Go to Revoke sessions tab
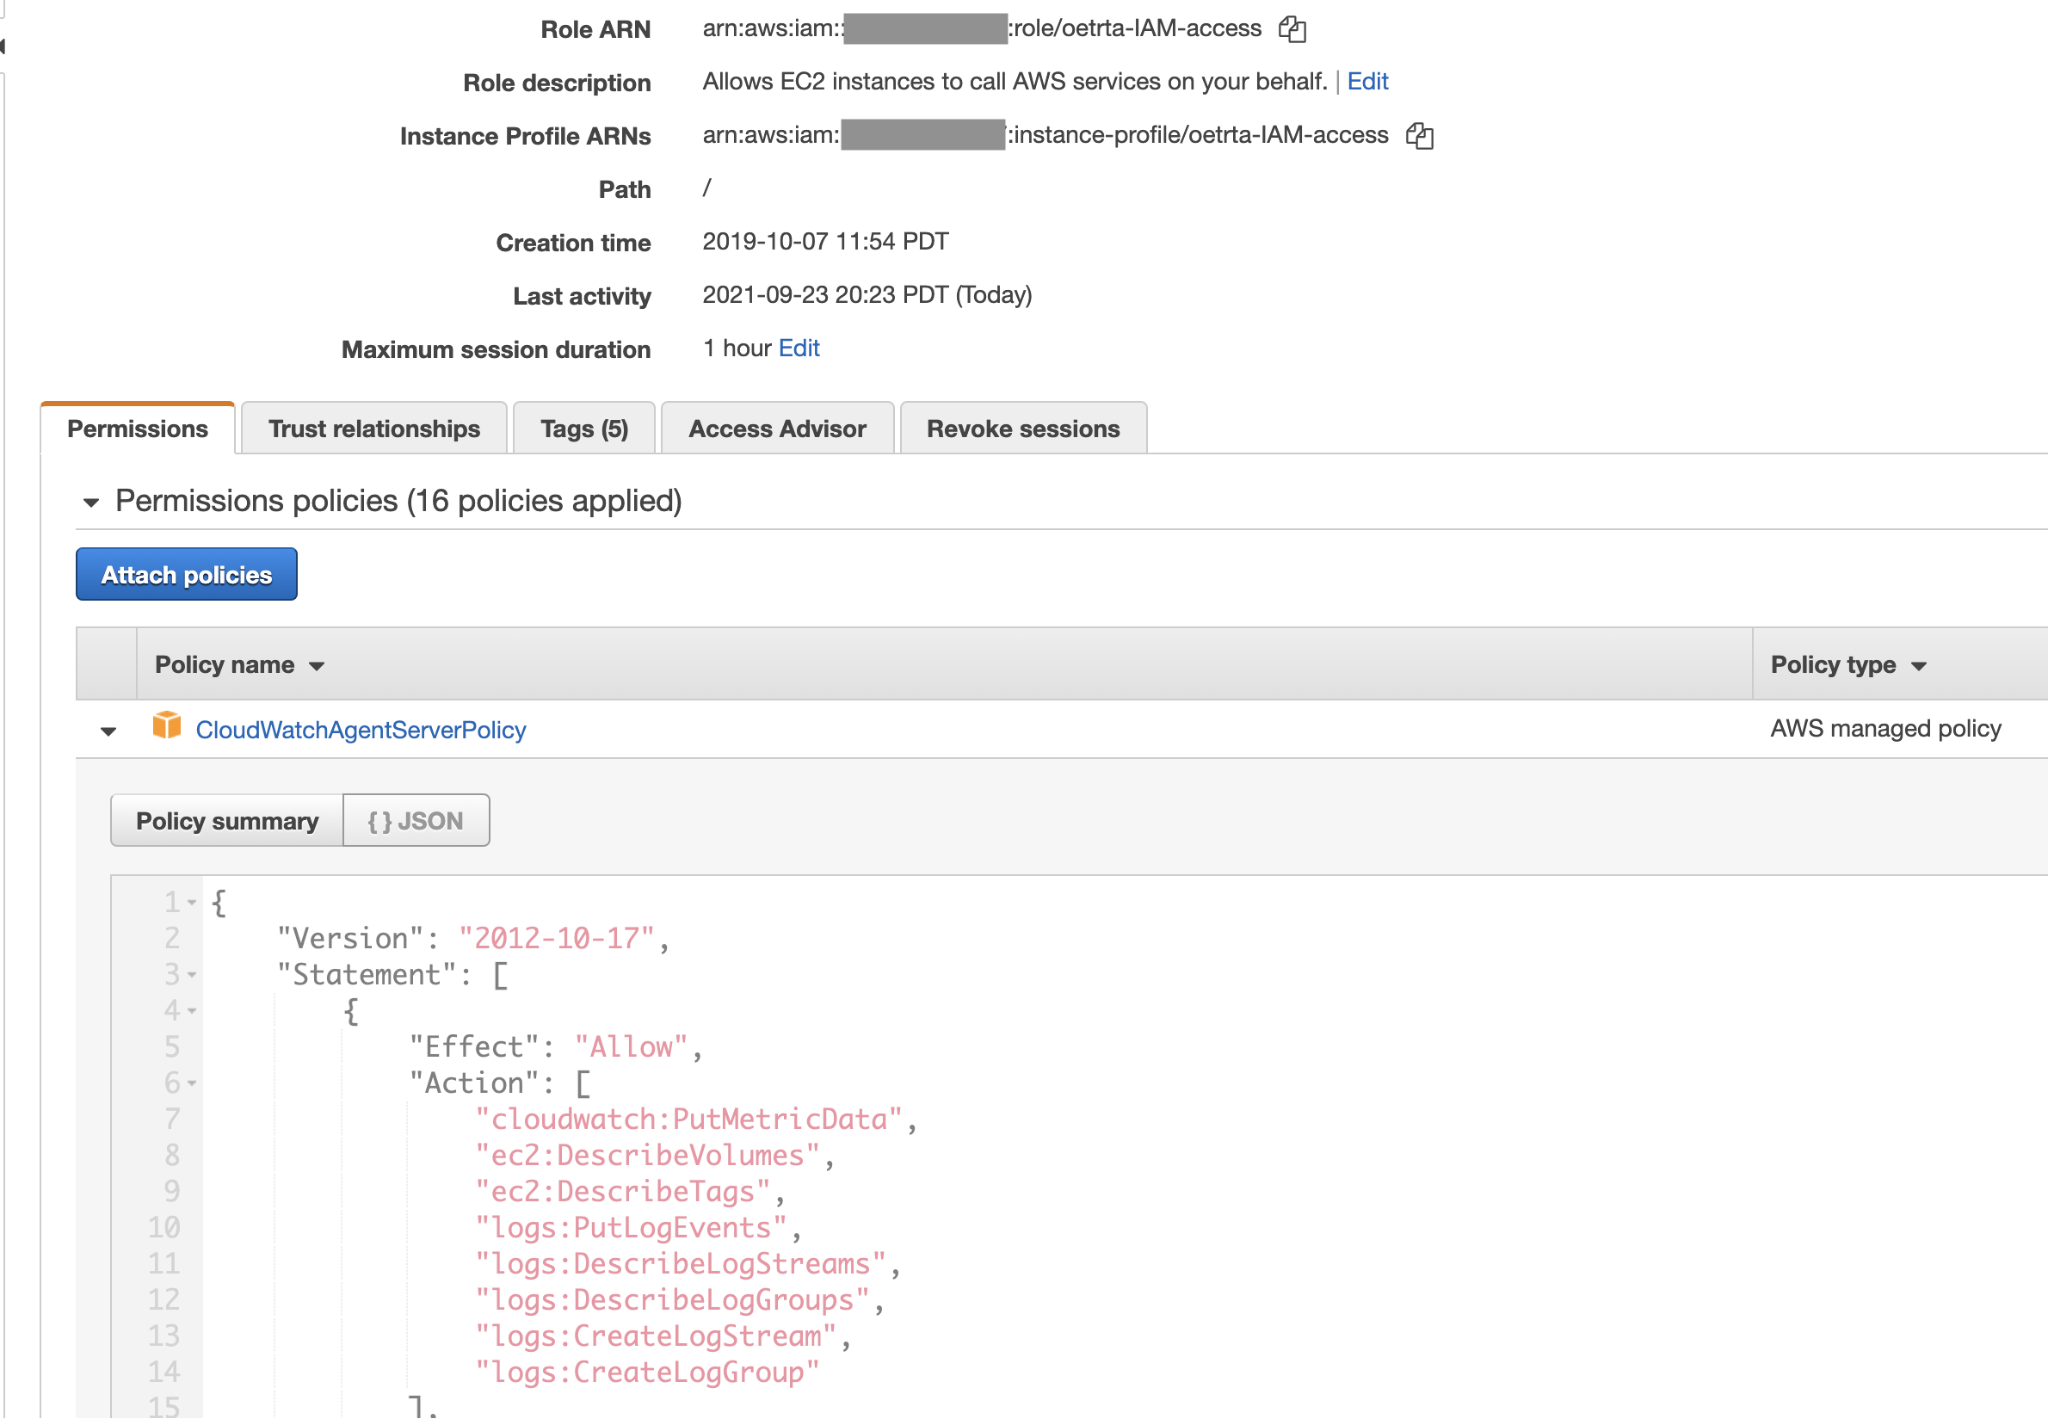 point(1023,429)
